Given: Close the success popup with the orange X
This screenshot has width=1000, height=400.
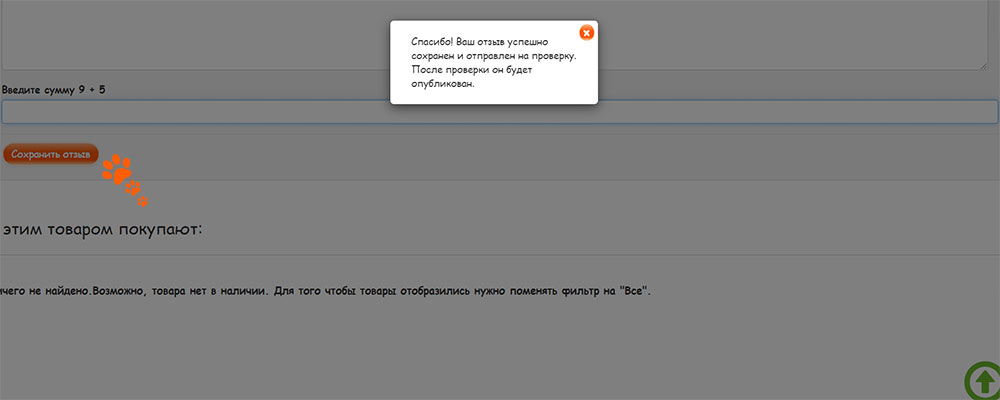Looking at the screenshot, I should [x=587, y=32].
